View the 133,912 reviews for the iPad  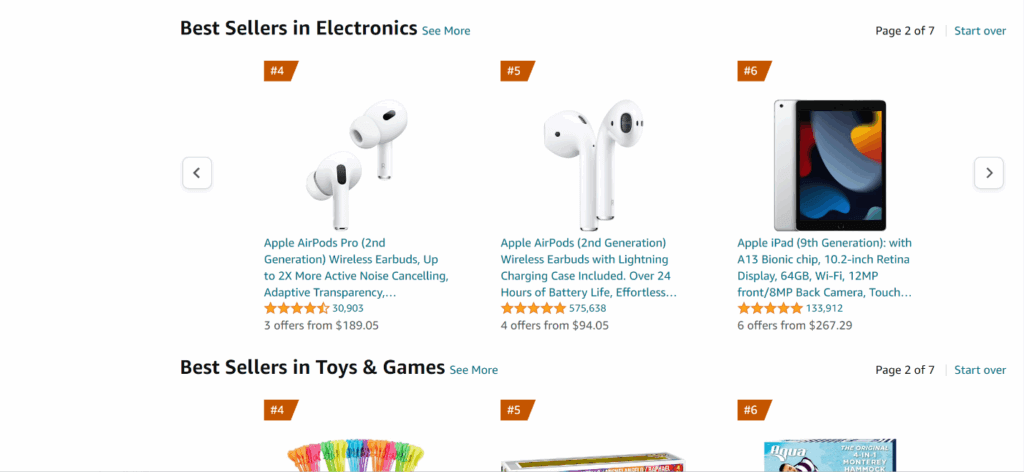click(x=825, y=308)
